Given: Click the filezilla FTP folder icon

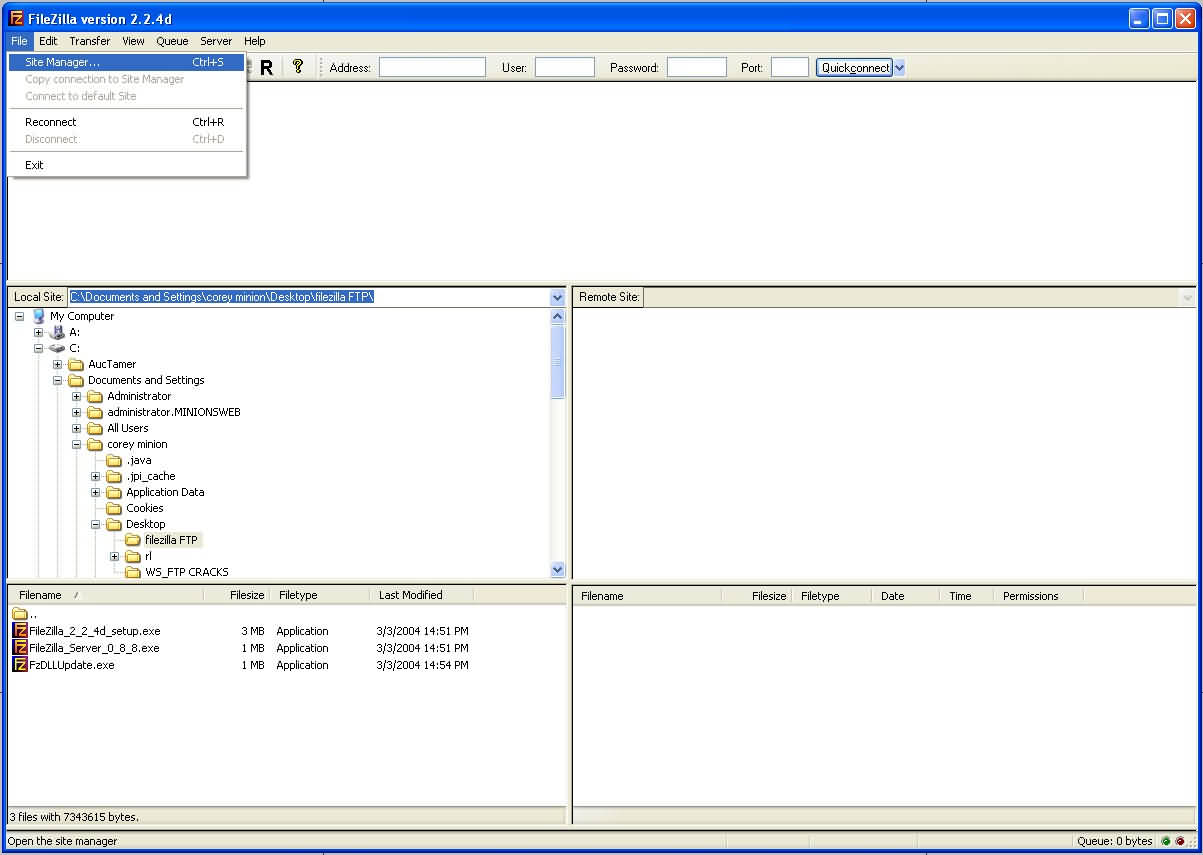Looking at the screenshot, I should pyautogui.click(x=133, y=540).
